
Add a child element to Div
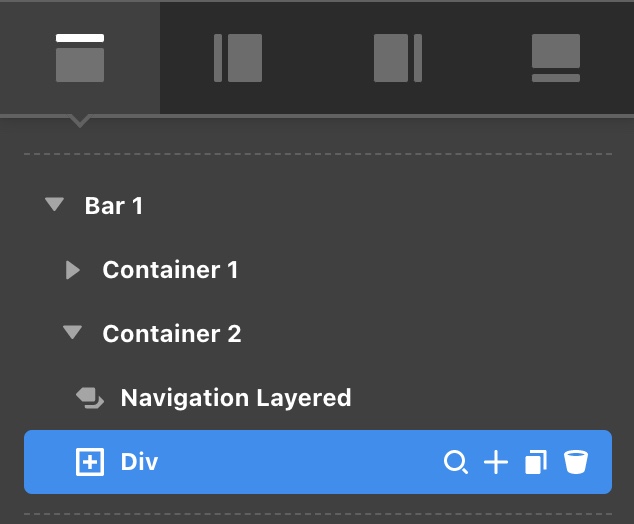click(496, 462)
